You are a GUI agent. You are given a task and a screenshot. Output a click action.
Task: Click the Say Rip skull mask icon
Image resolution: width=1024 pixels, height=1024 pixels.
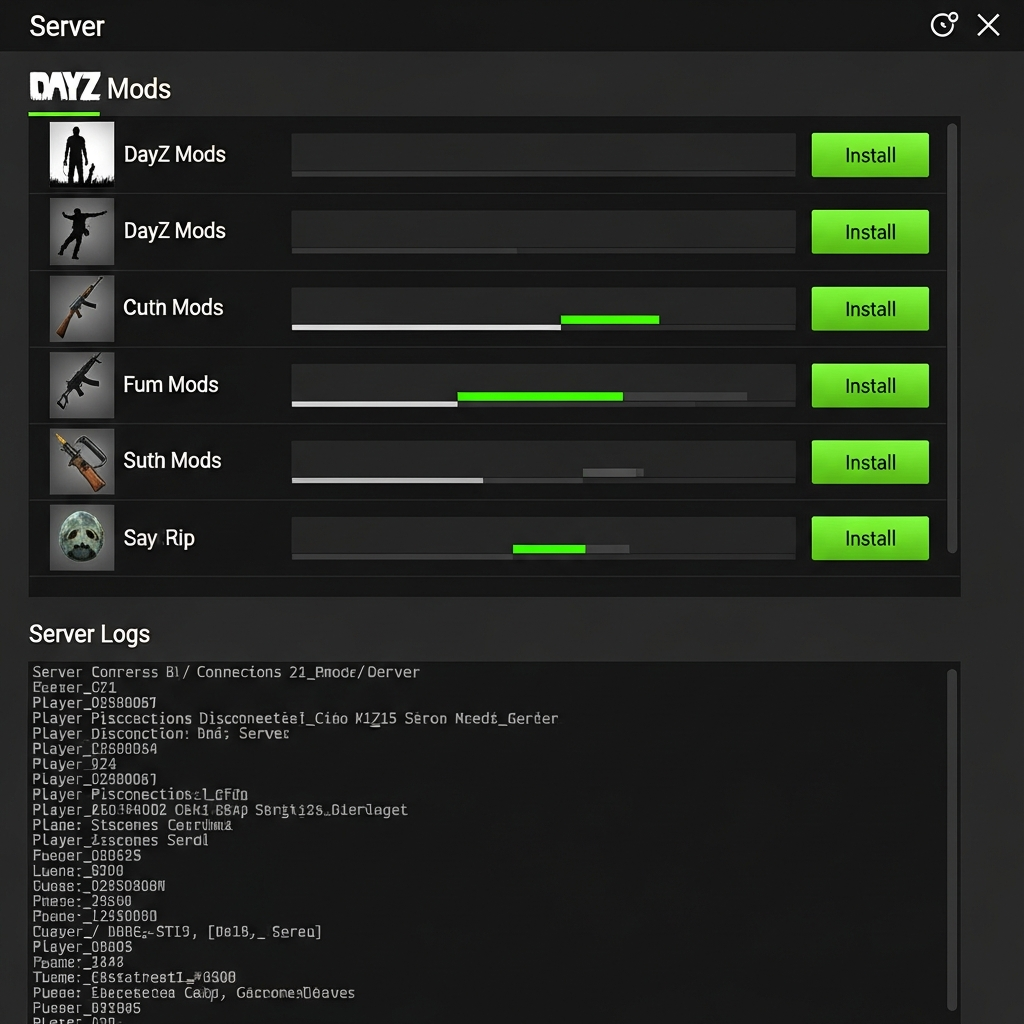(x=81, y=538)
